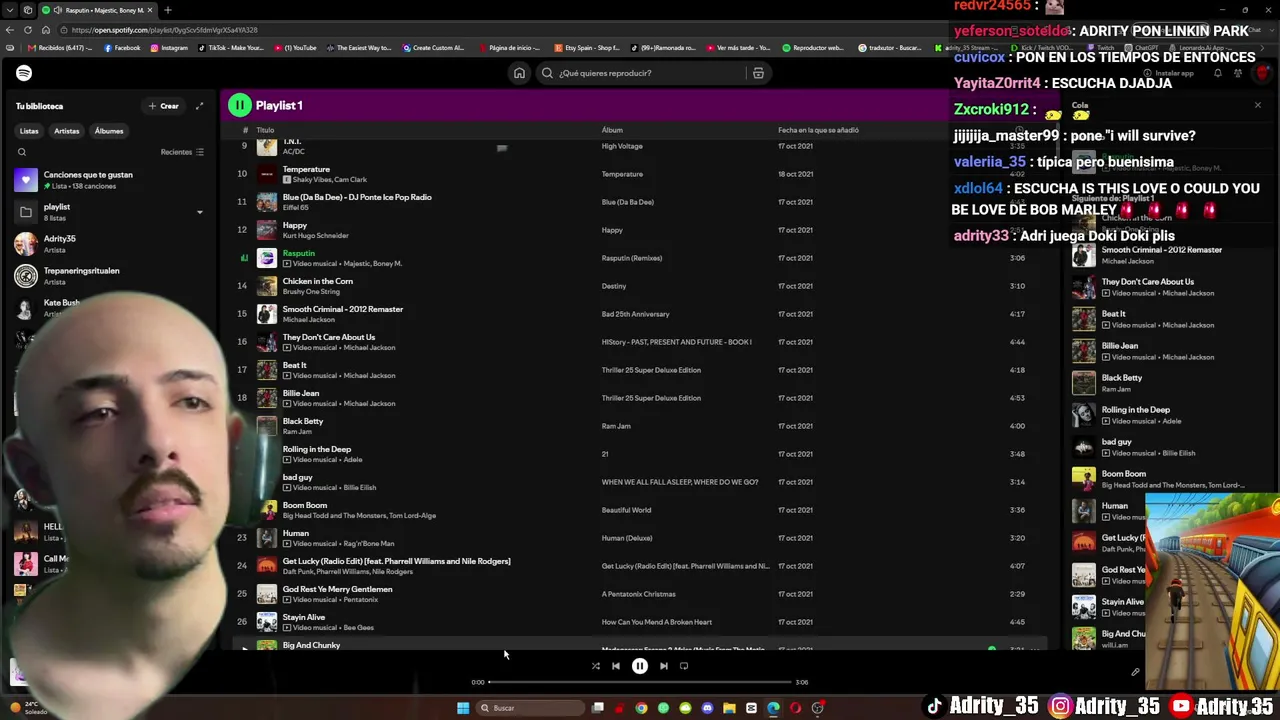
Task: Open the TikTok bookmark
Action: coord(231,48)
